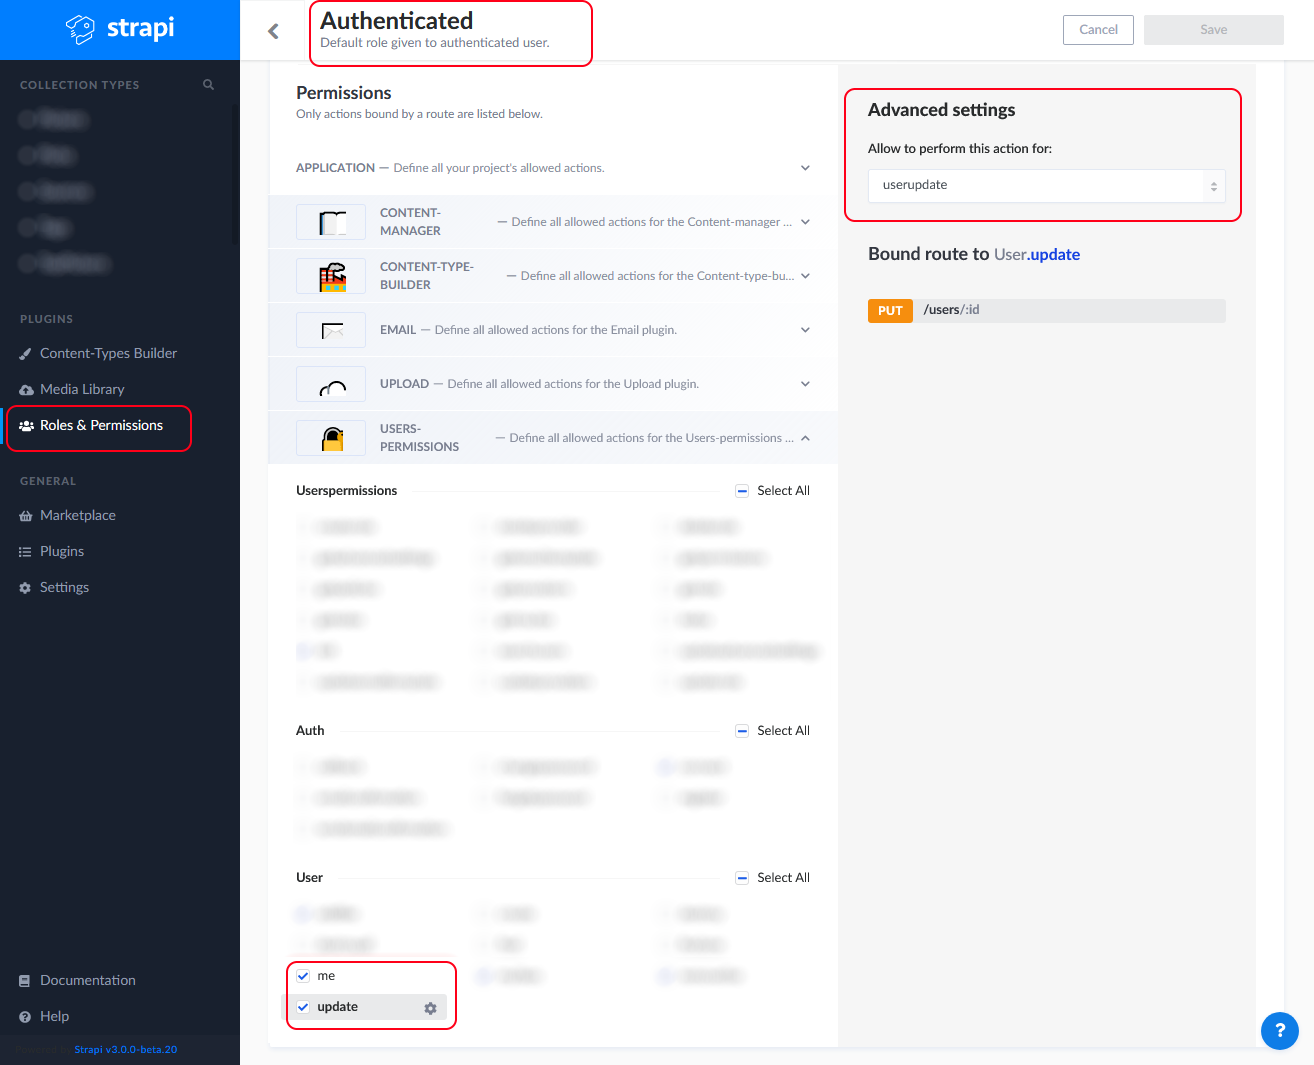The height and width of the screenshot is (1065, 1314).
Task: Click the blue help question mark button
Action: point(1279,1030)
